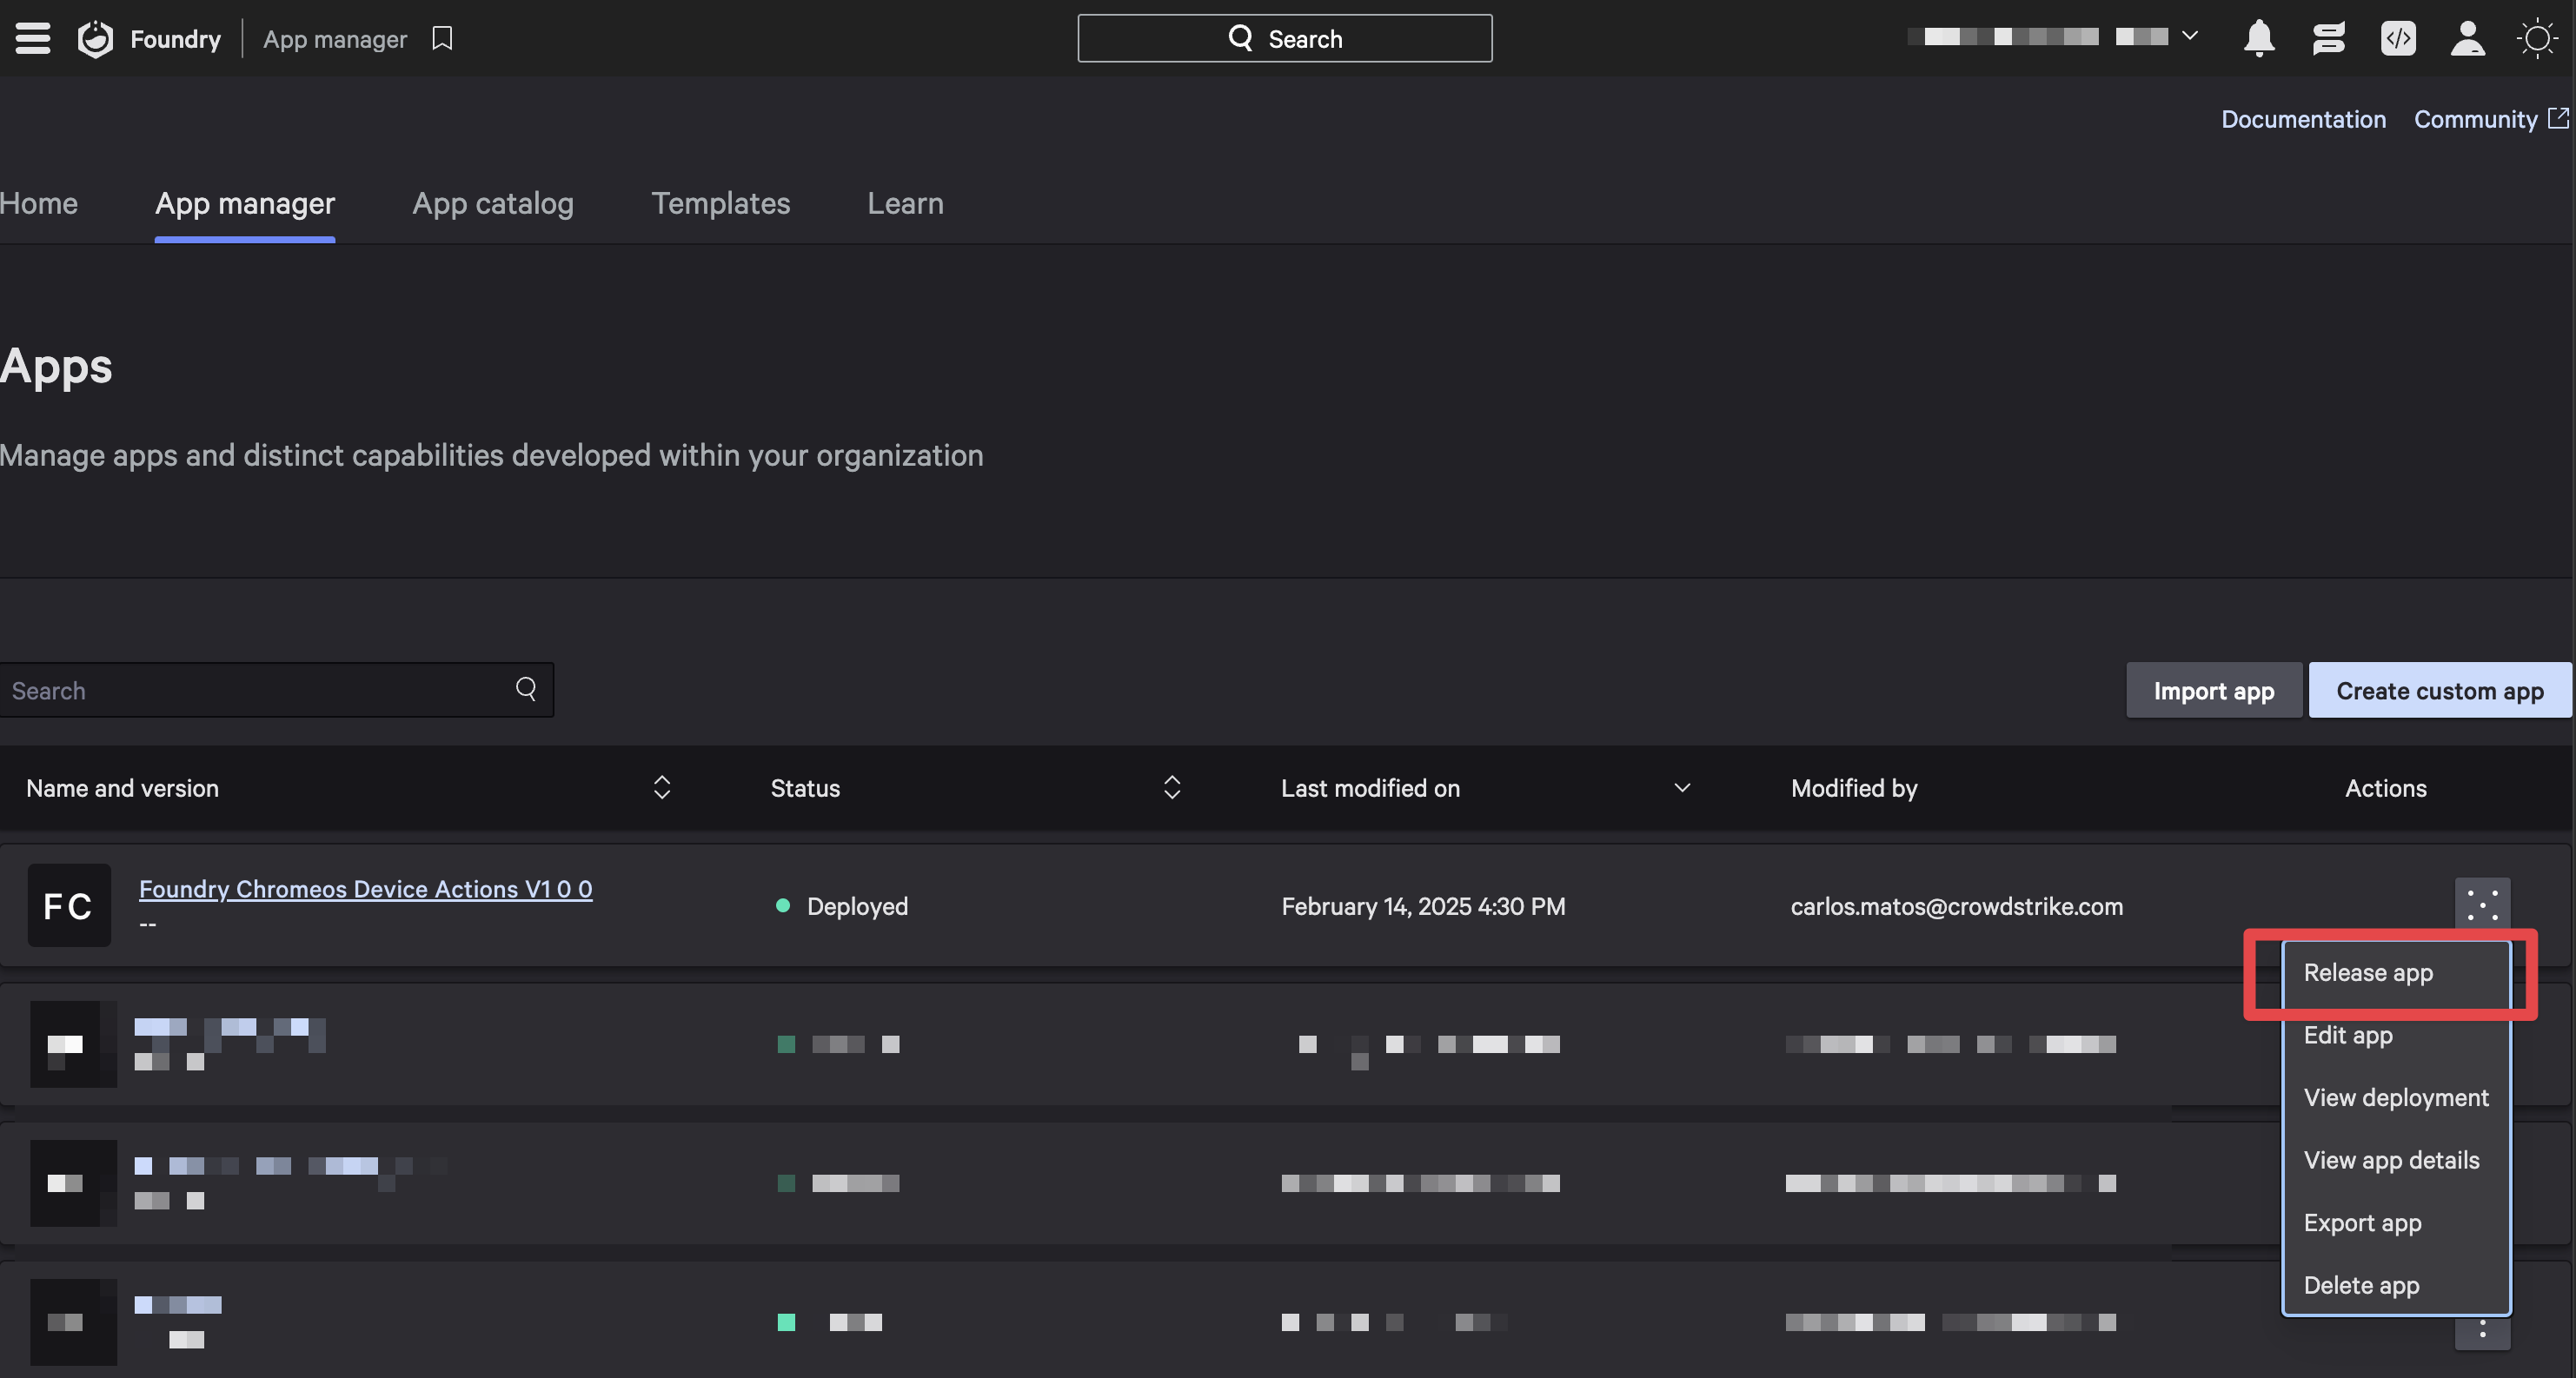The height and width of the screenshot is (1378, 2576).
Task: Click the FC app avatar tile
Action: (69, 905)
